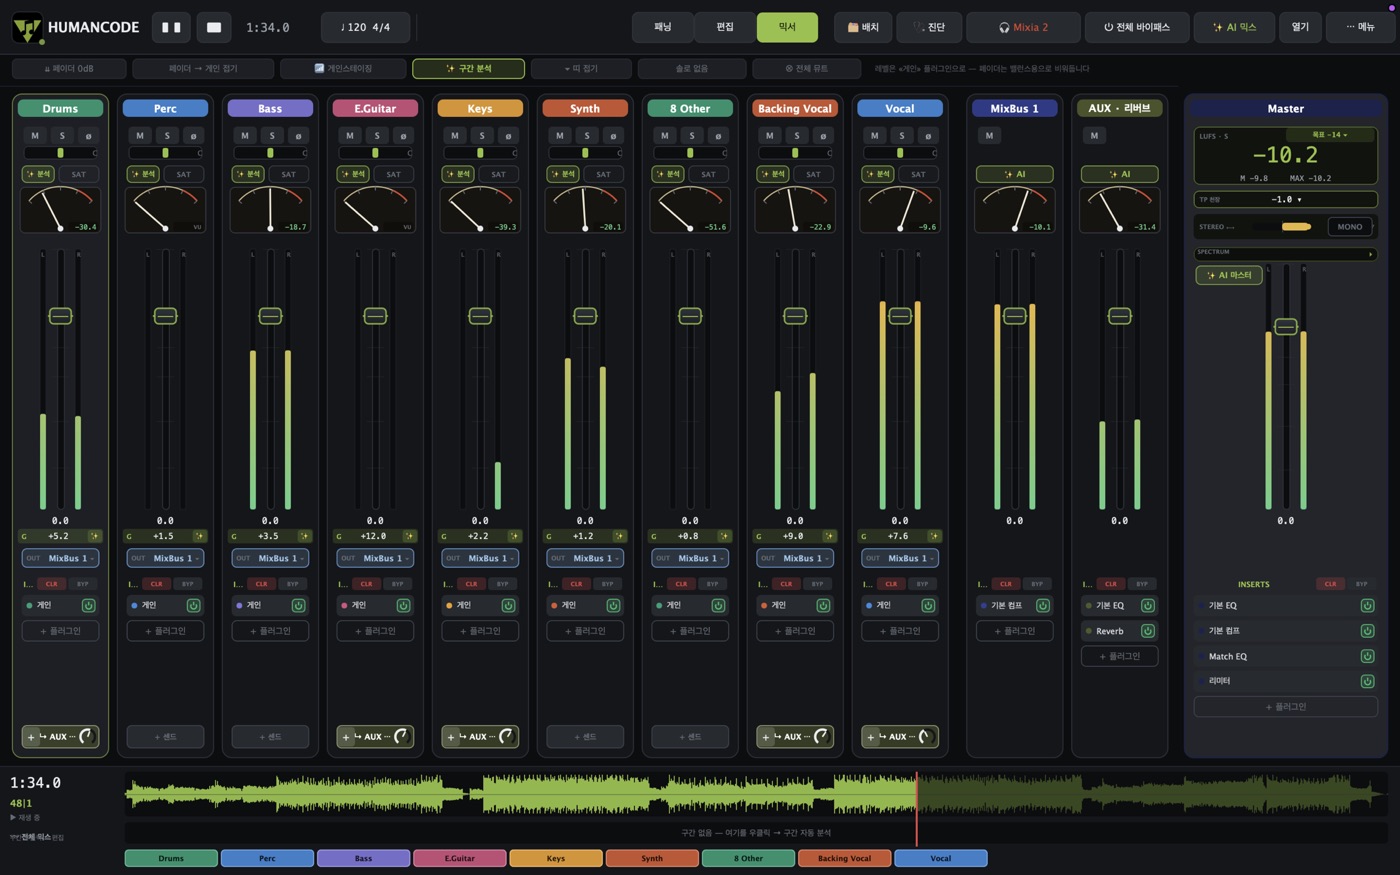Click the waveform overview timeline
The height and width of the screenshot is (875, 1400).
755,794
